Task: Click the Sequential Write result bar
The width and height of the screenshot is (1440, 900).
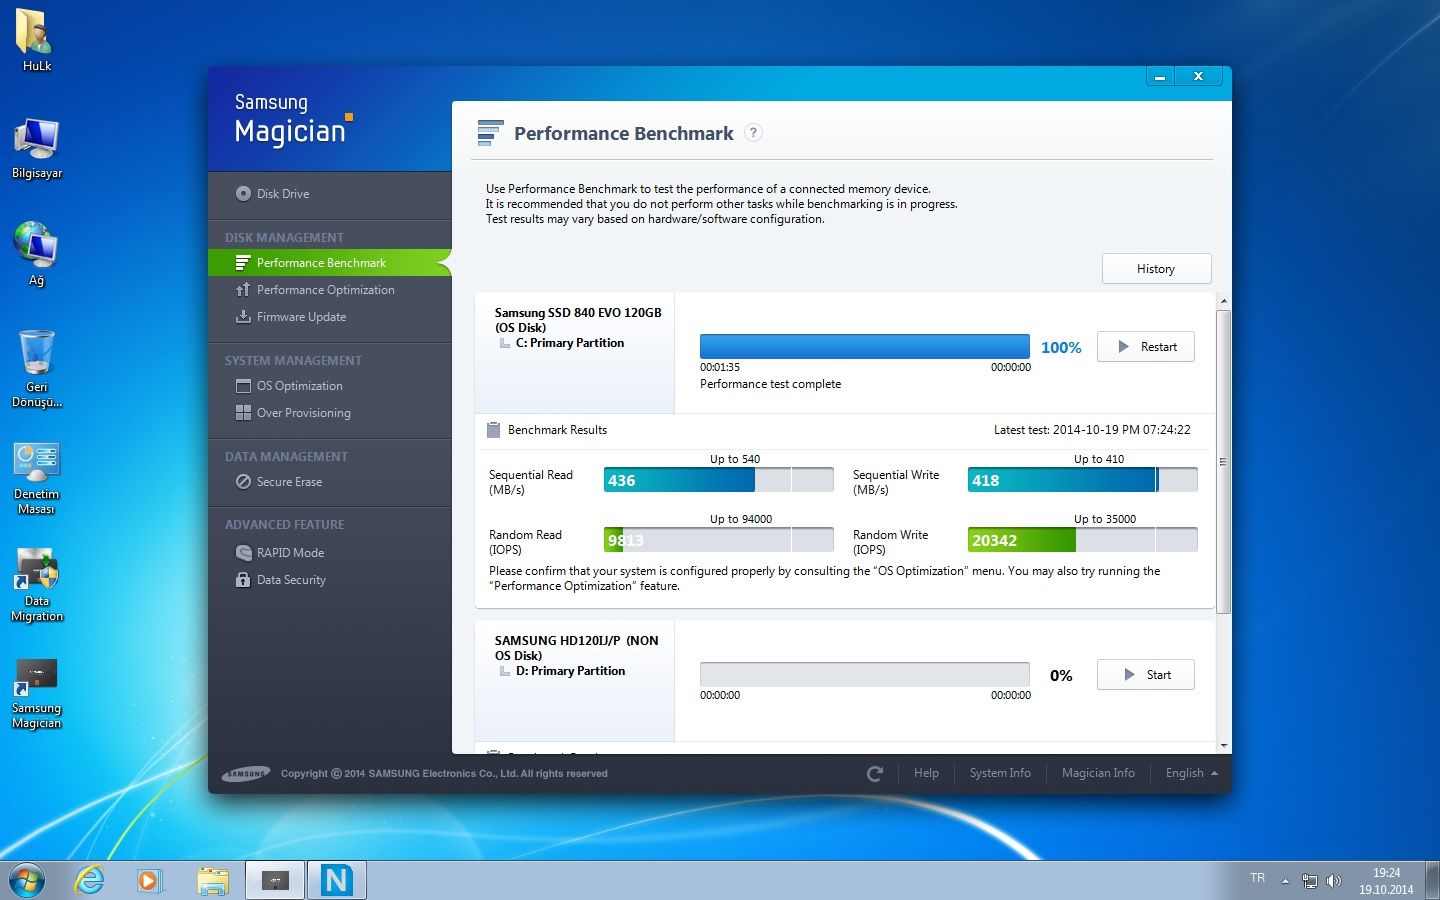Action: [x=1083, y=480]
